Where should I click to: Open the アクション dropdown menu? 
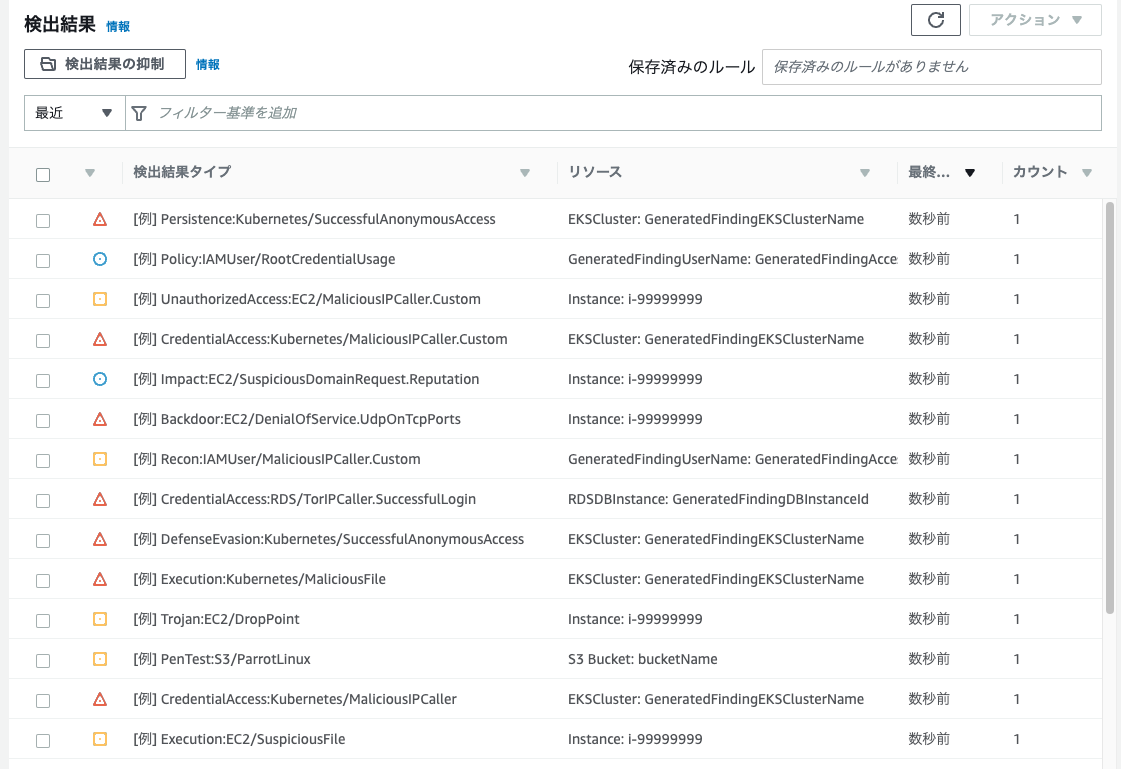(x=1035, y=20)
